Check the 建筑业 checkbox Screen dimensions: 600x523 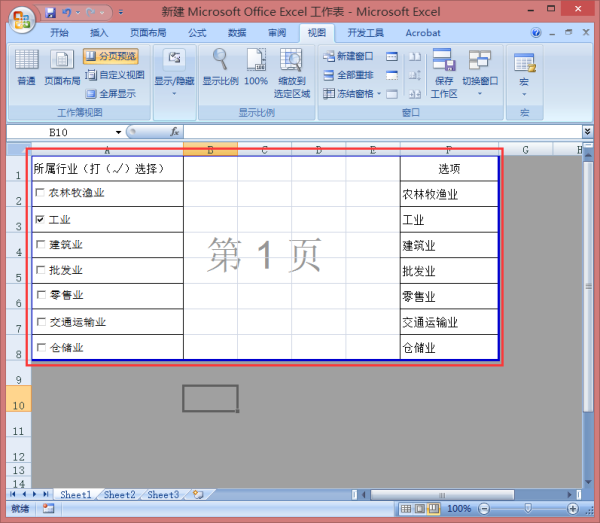pyautogui.click(x=41, y=244)
